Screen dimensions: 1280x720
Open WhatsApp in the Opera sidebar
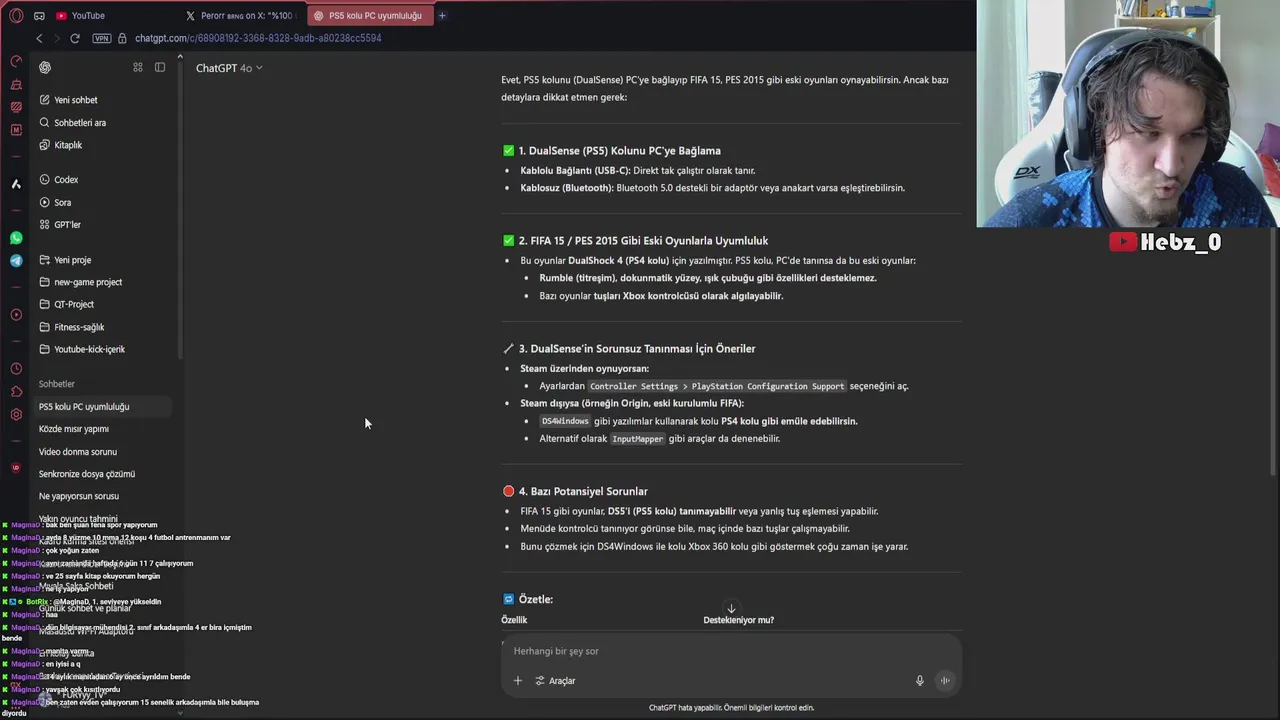click(x=16, y=238)
